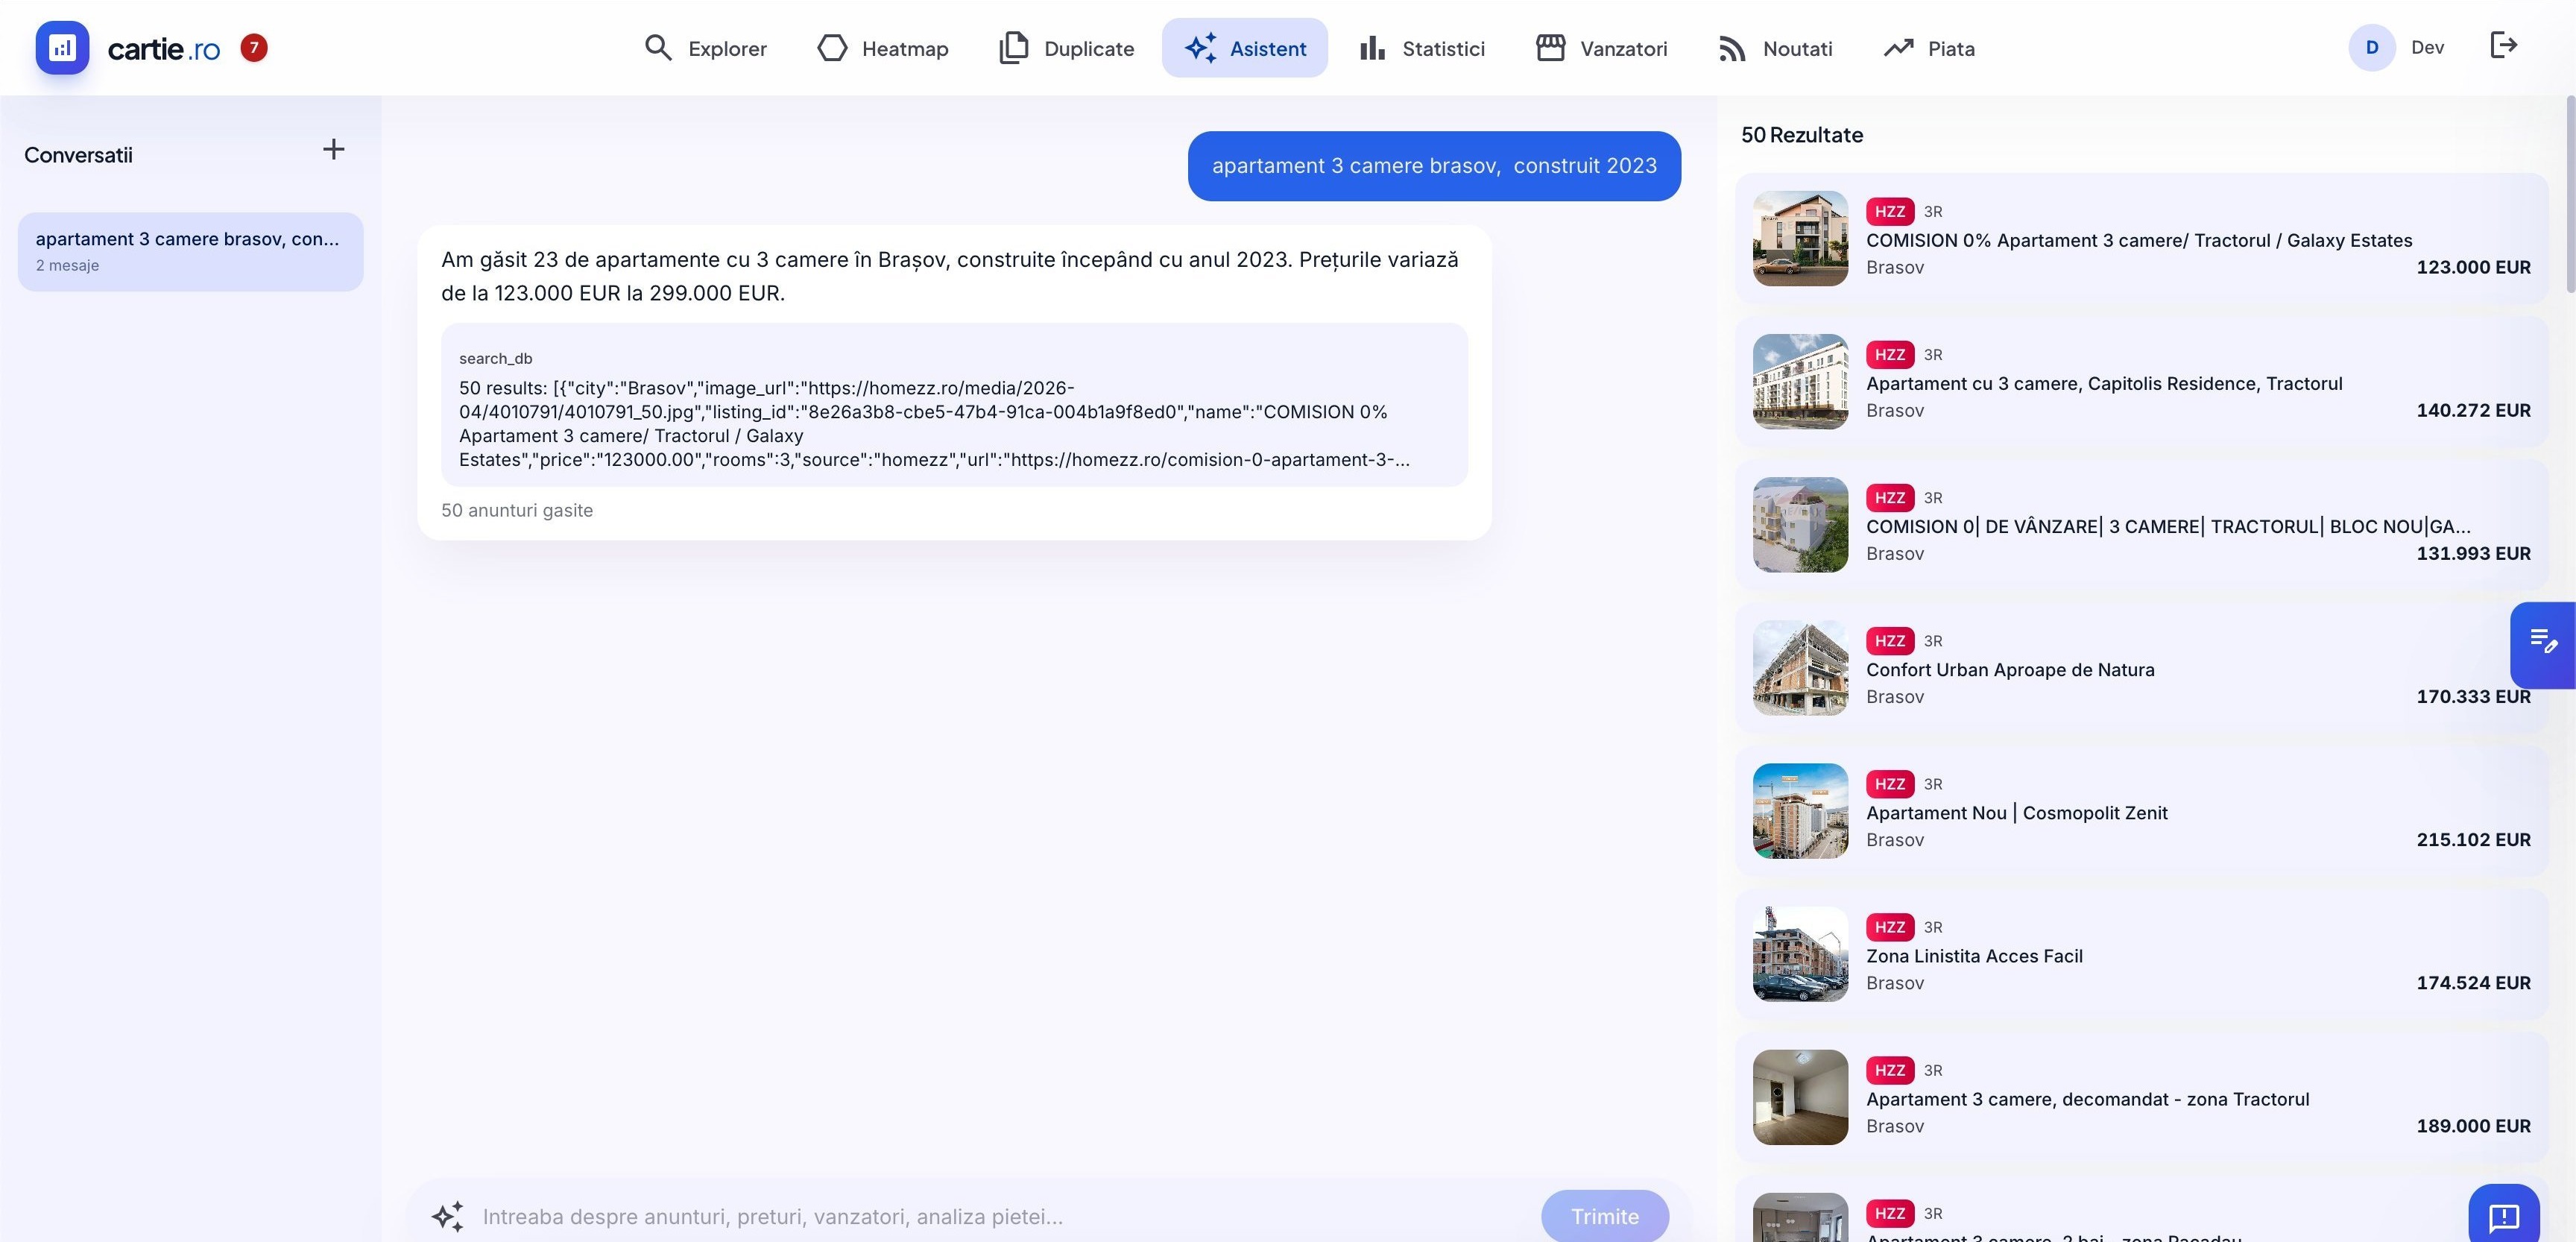This screenshot has width=2576, height=1242.
Task: Click the cartie.ro logo icon
Action: coord(62,48)
